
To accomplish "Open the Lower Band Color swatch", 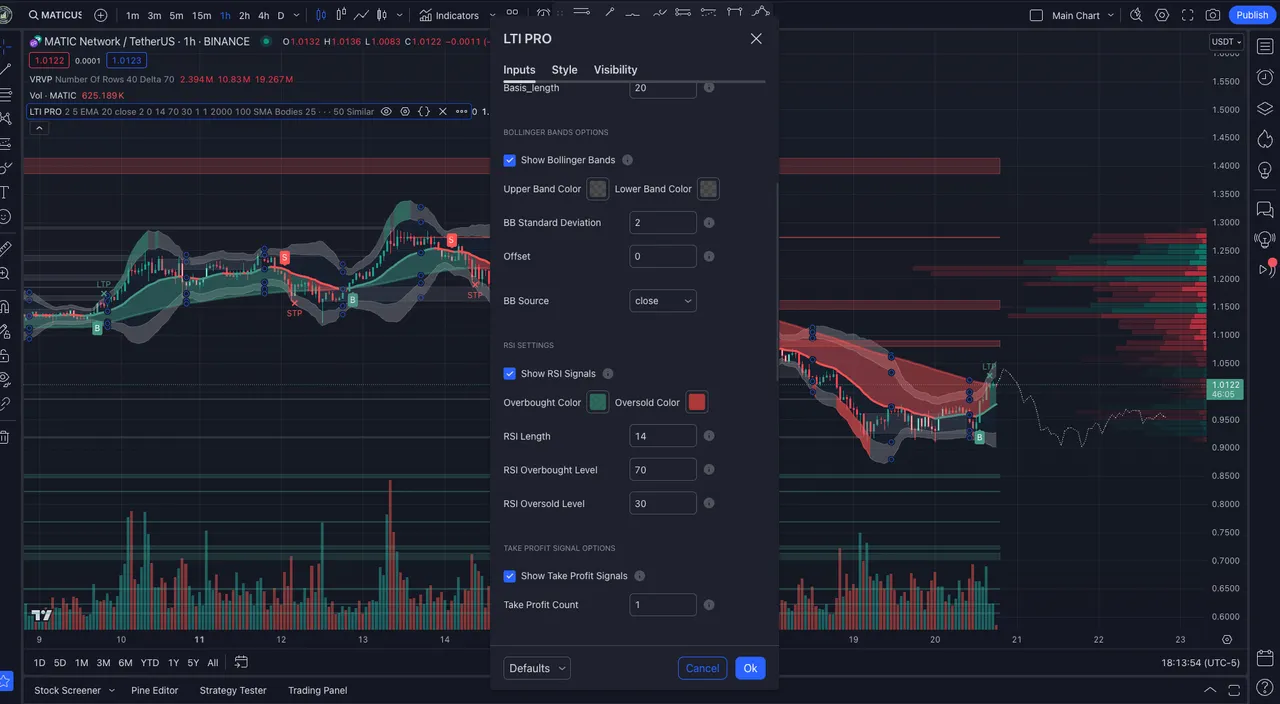I will click(x=708, y=189).
